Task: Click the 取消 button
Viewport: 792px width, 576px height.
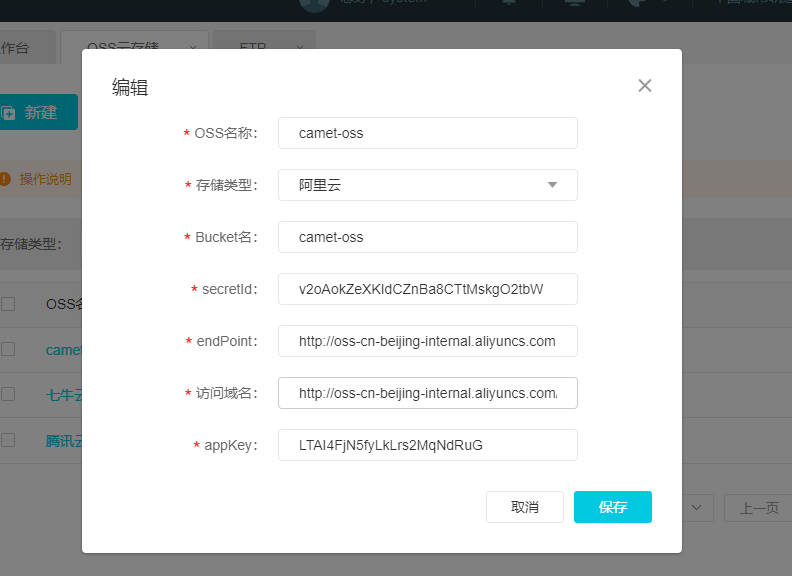Action: (x=525, y=507)
